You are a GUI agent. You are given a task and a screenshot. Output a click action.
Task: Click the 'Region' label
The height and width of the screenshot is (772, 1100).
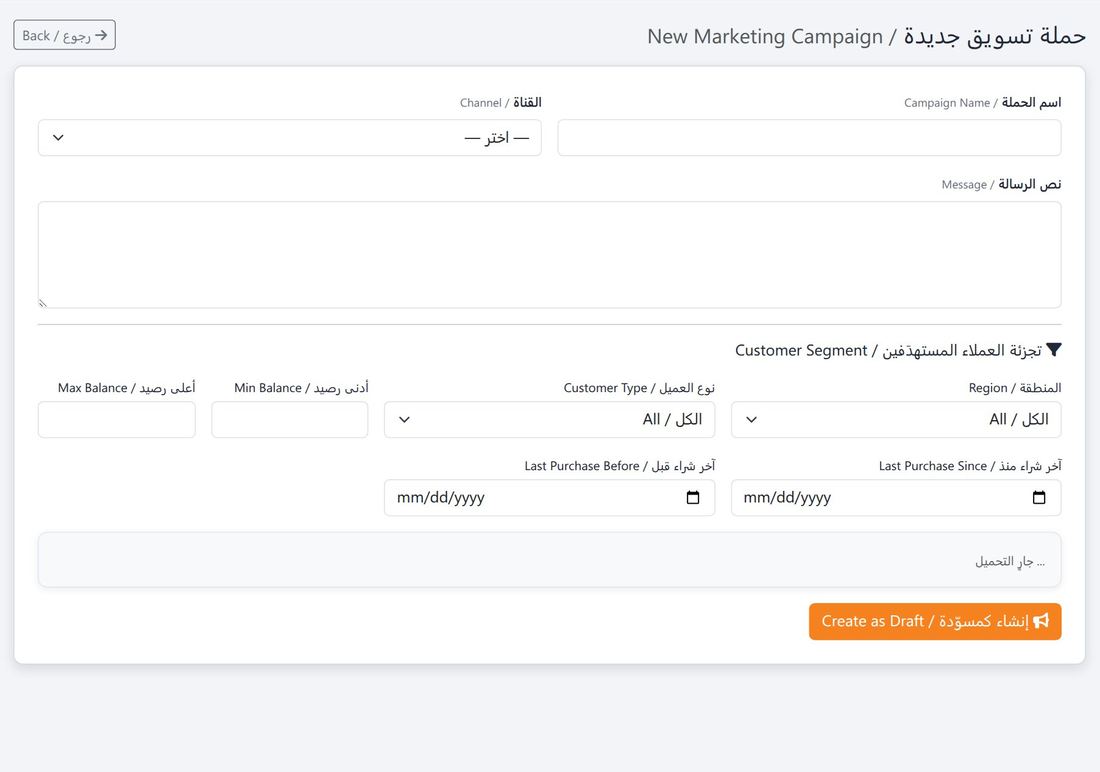(1014, 387)
